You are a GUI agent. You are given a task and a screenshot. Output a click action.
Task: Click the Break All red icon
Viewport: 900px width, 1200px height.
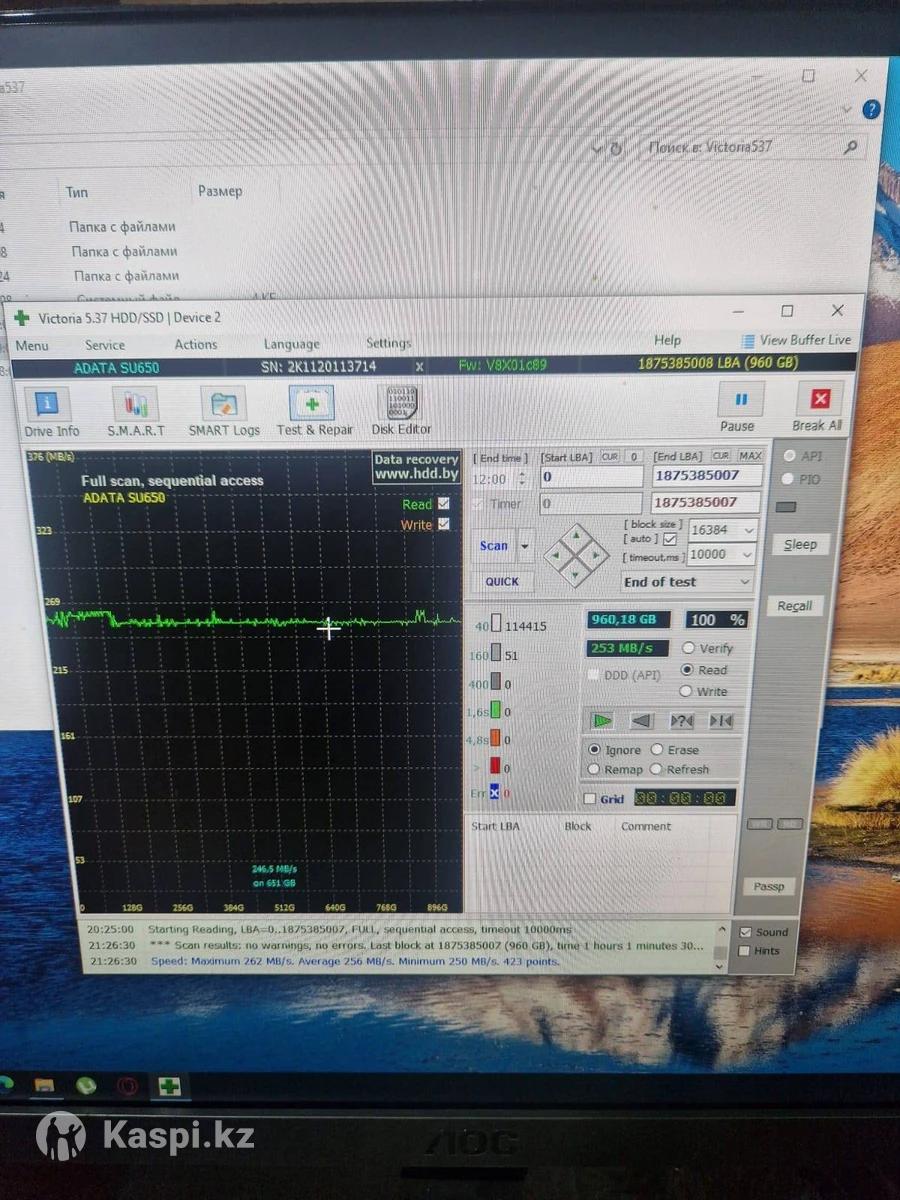[x=819, y=400]
